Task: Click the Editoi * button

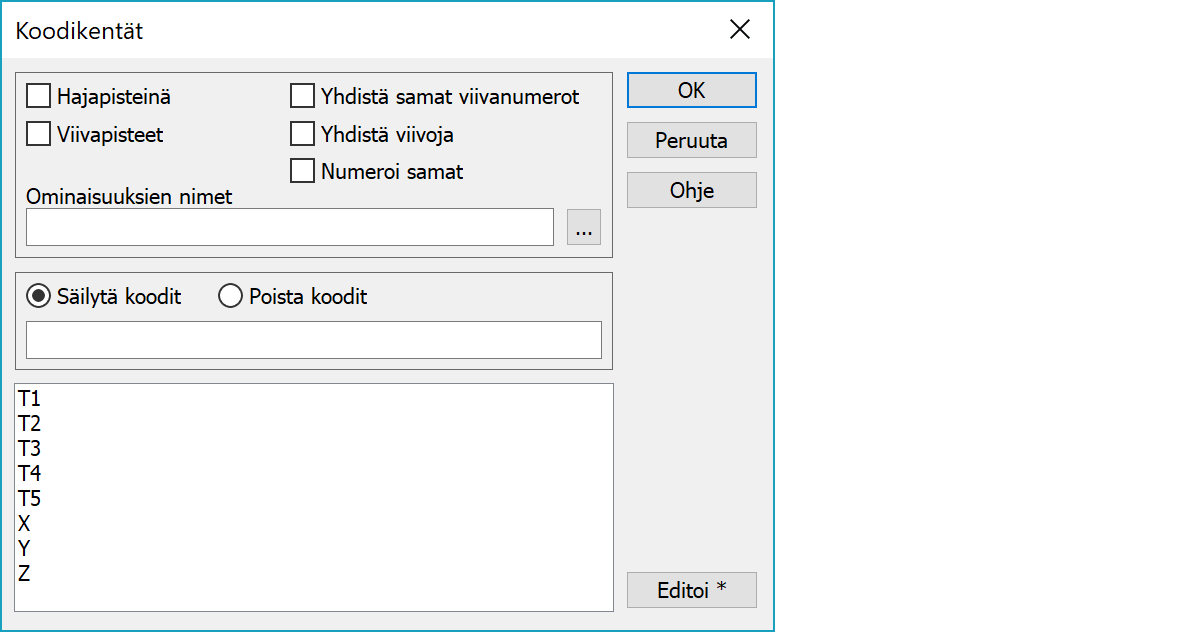Action: tap(691, 590)
